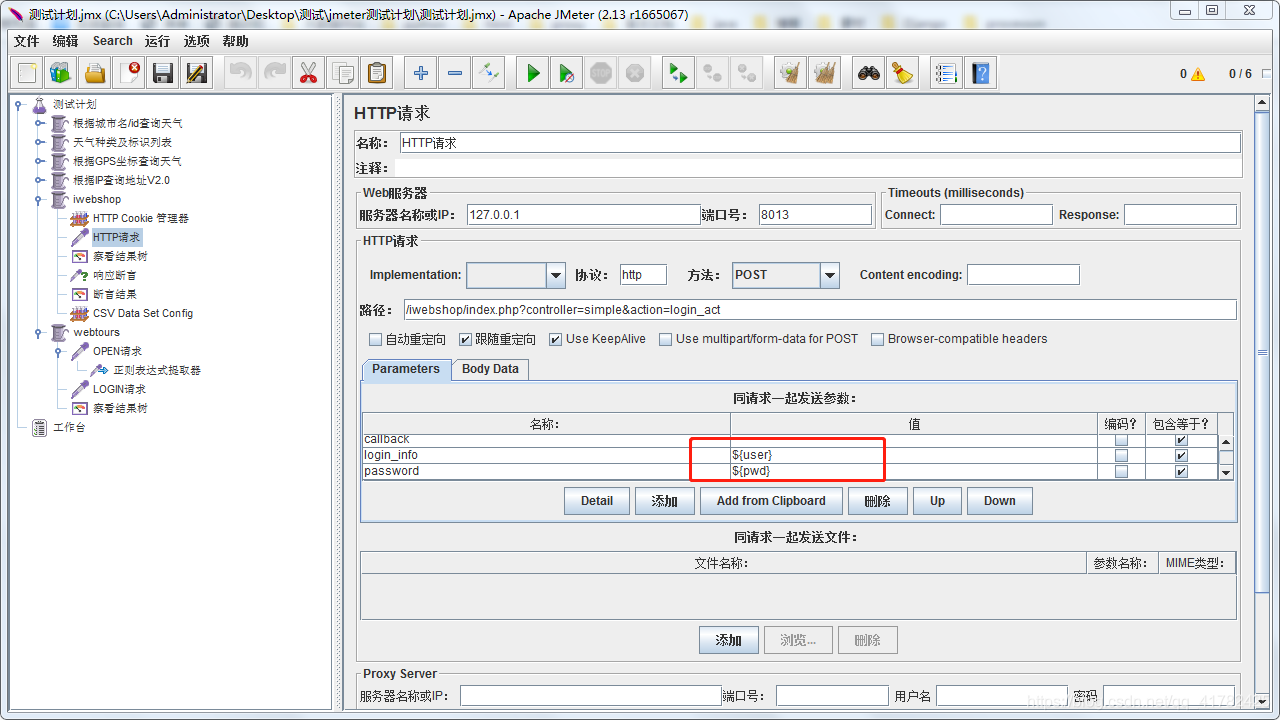The image size is (1280, 720).
Task: Collapse the webtours thread group
Action: click(38, 332)
